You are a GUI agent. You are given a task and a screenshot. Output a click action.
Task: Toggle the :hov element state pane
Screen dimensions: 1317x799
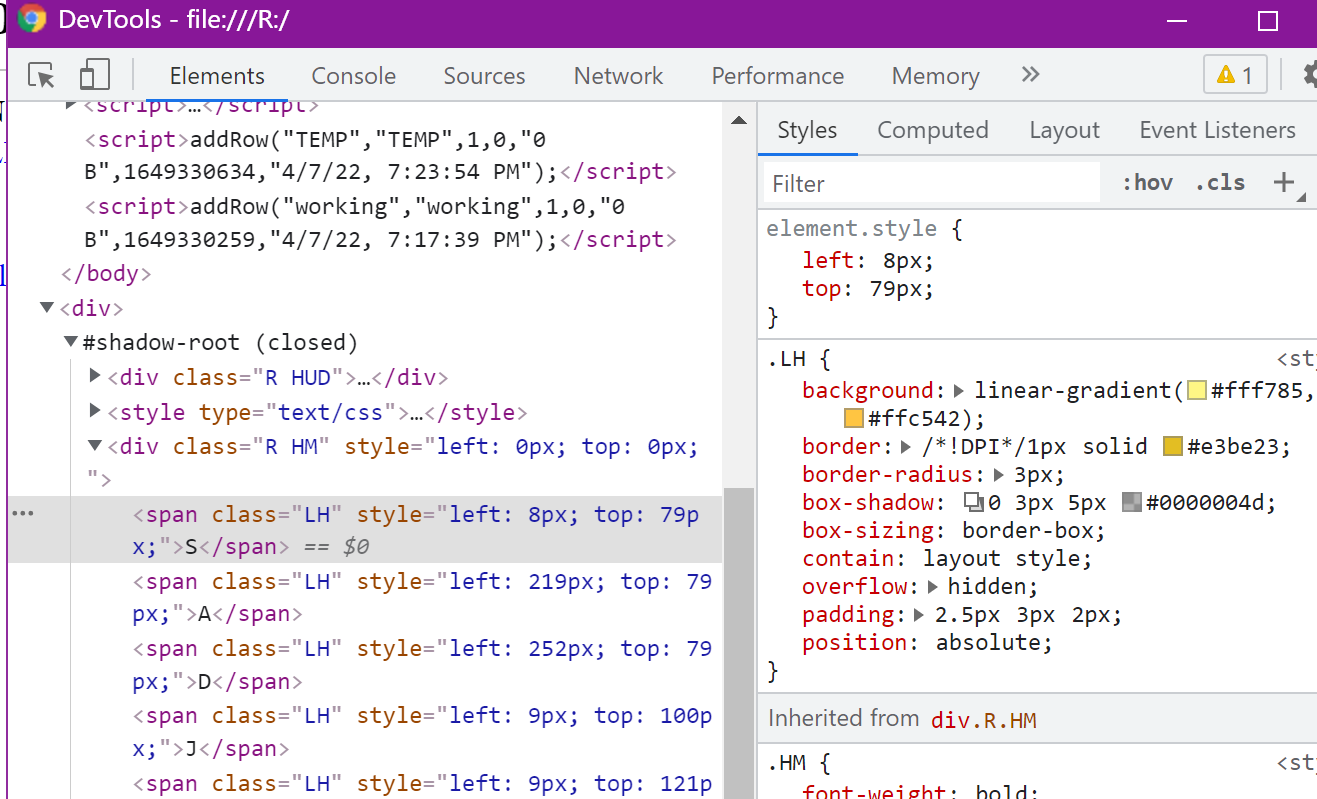click(1147, 182)
